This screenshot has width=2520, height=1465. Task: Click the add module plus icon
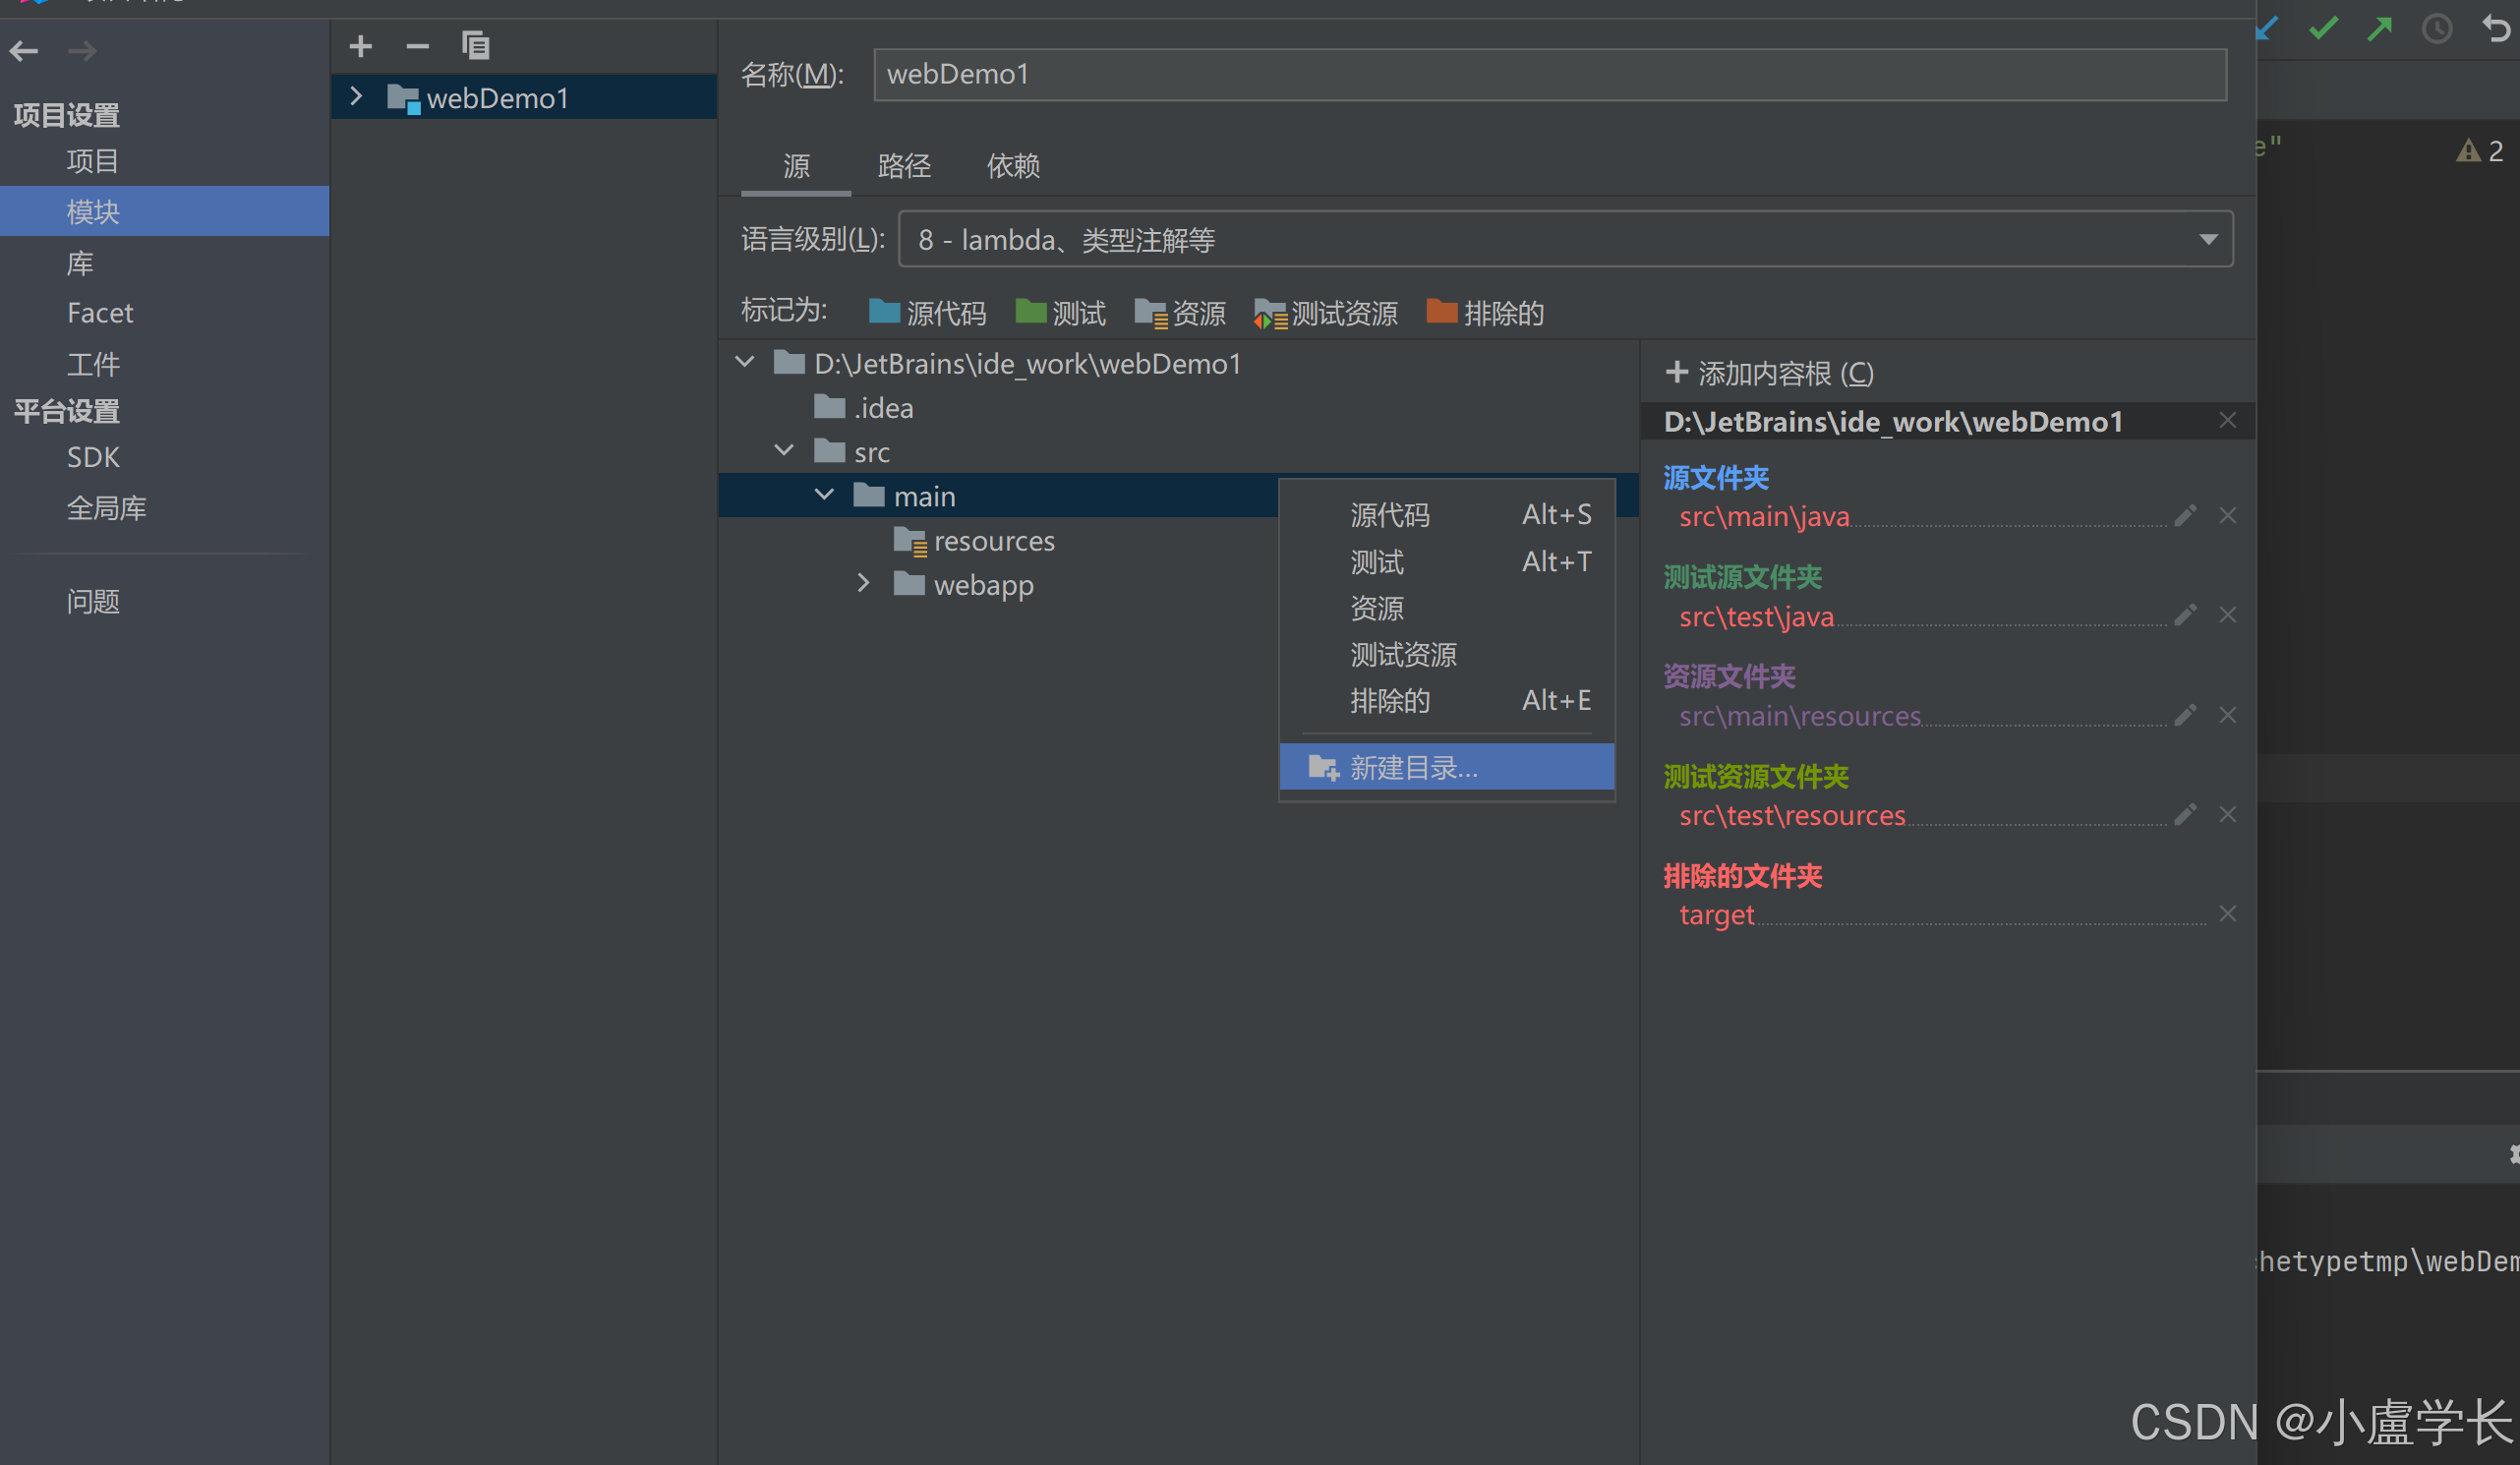[x=361, y=46]
